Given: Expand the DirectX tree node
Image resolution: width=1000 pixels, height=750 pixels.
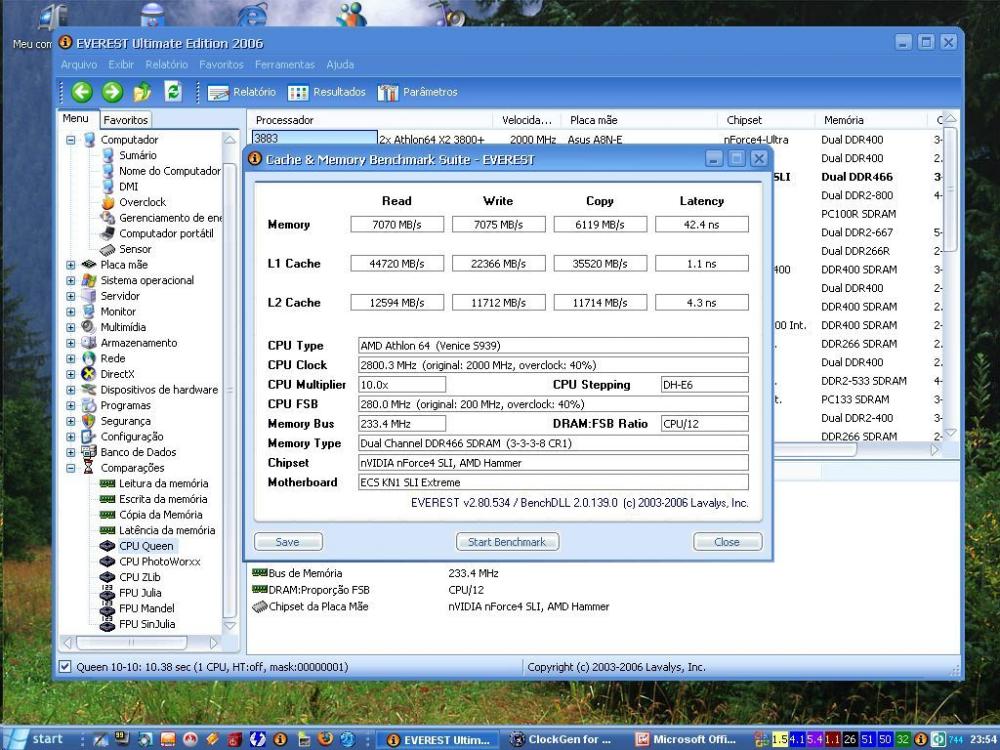Looking at the screenshot, I should (71, 374).
